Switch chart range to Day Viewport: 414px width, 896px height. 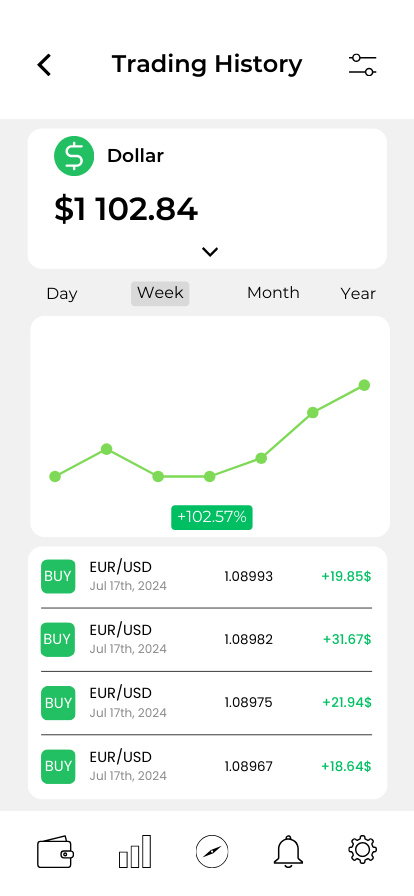click(x=62, y=294)
